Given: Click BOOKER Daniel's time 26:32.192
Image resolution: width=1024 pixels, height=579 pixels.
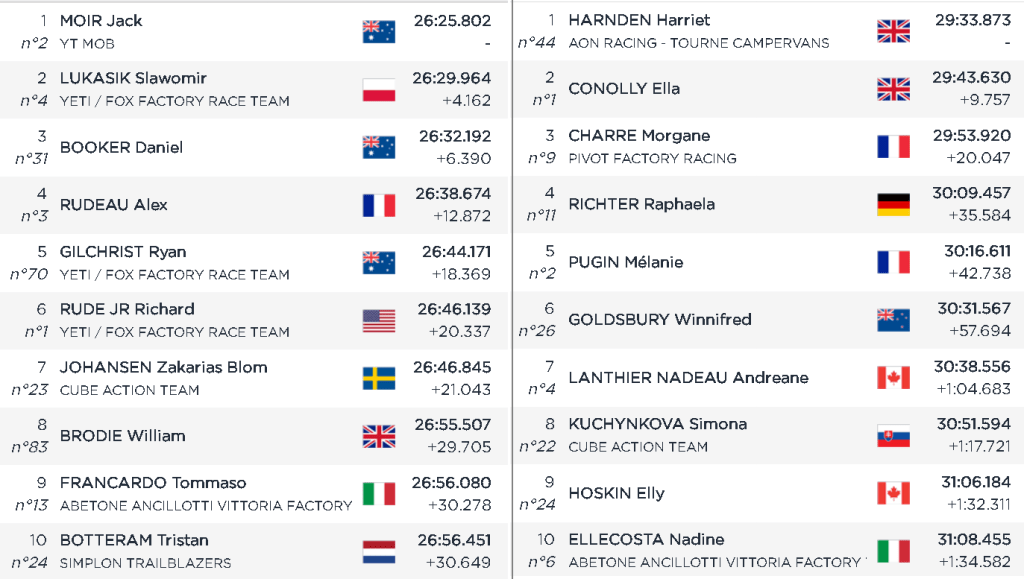Looking at the screenshot, I should pos(455,136).
